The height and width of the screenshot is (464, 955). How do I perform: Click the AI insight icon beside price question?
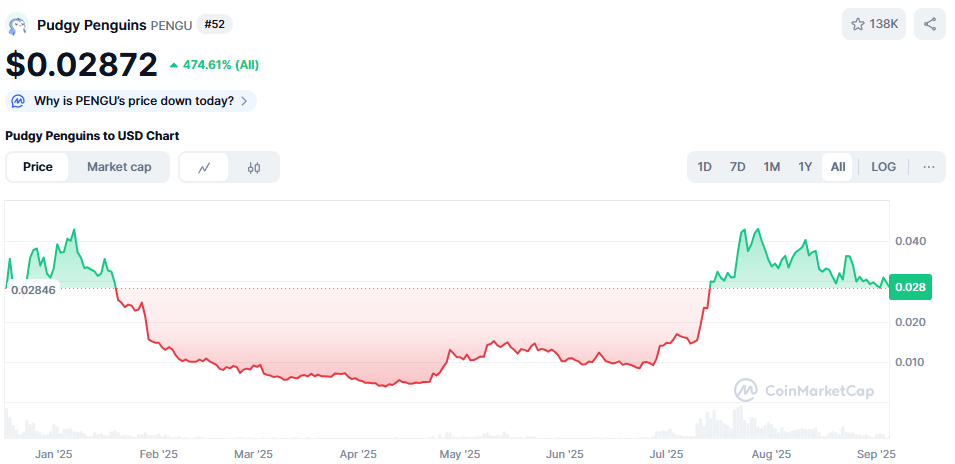click(x=18, y=101)
